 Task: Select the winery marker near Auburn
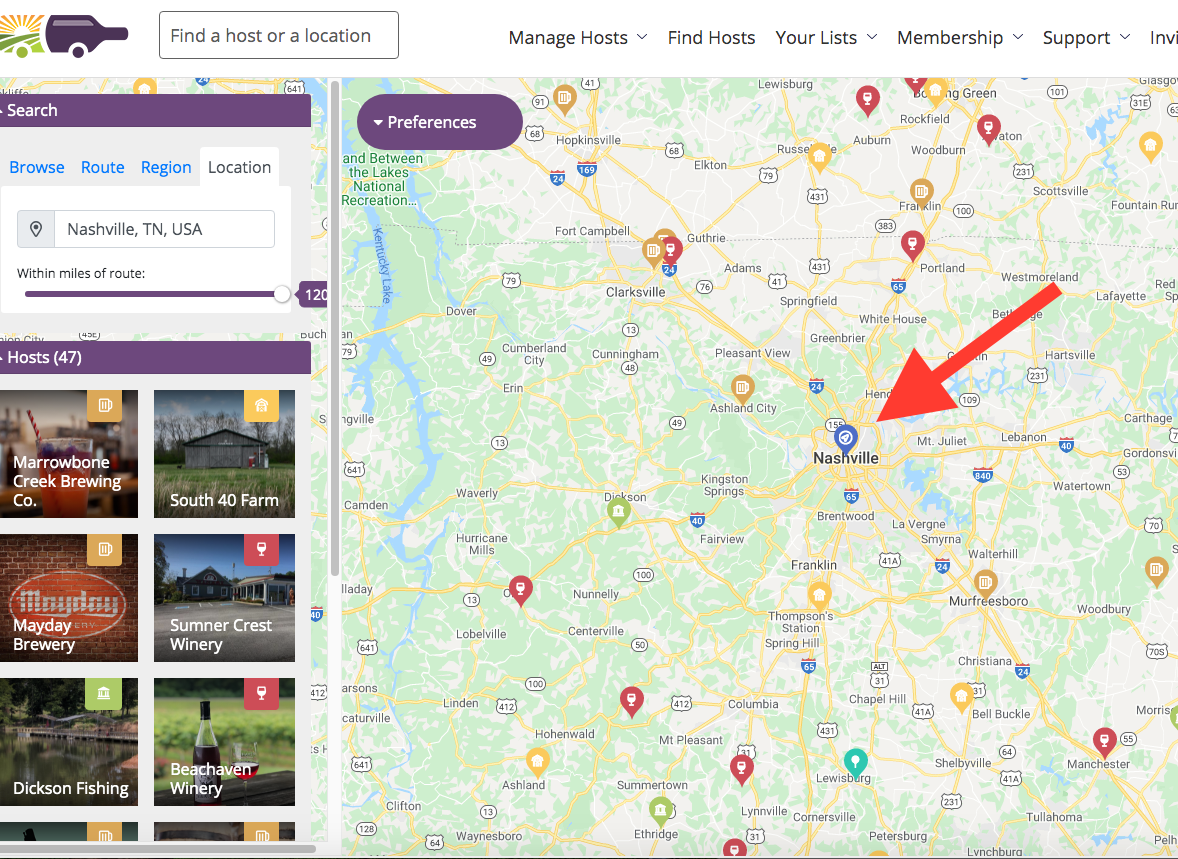[868, 100]
